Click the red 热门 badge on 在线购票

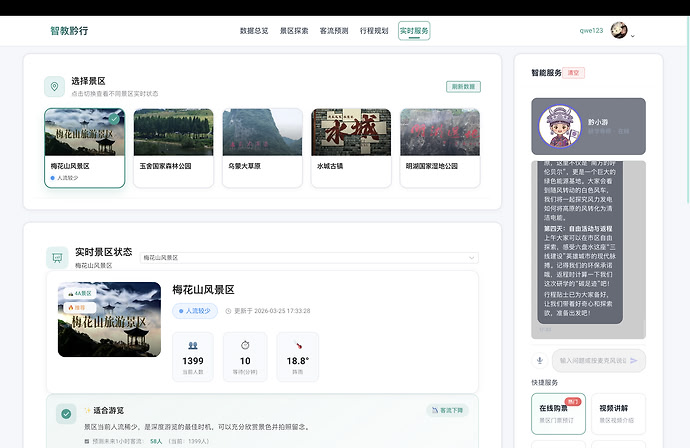[573, 401]
